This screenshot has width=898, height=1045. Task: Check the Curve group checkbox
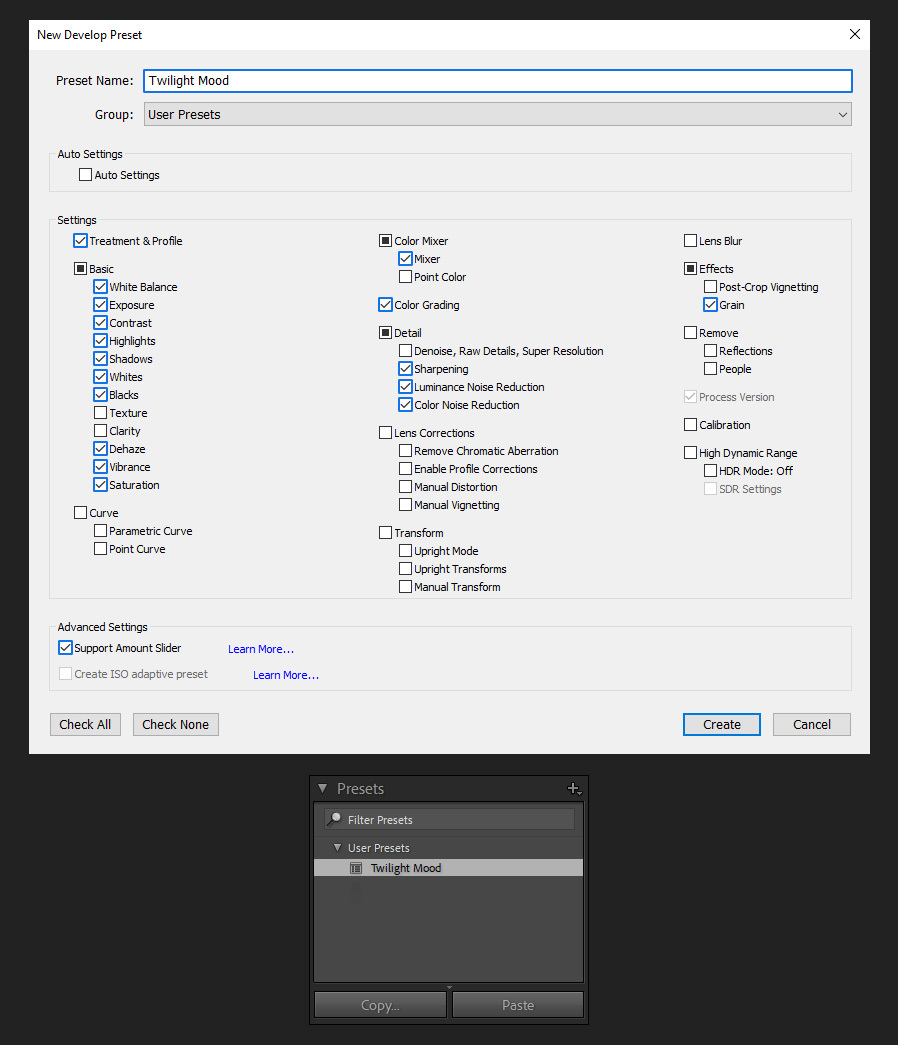click(x=81, y=513)
